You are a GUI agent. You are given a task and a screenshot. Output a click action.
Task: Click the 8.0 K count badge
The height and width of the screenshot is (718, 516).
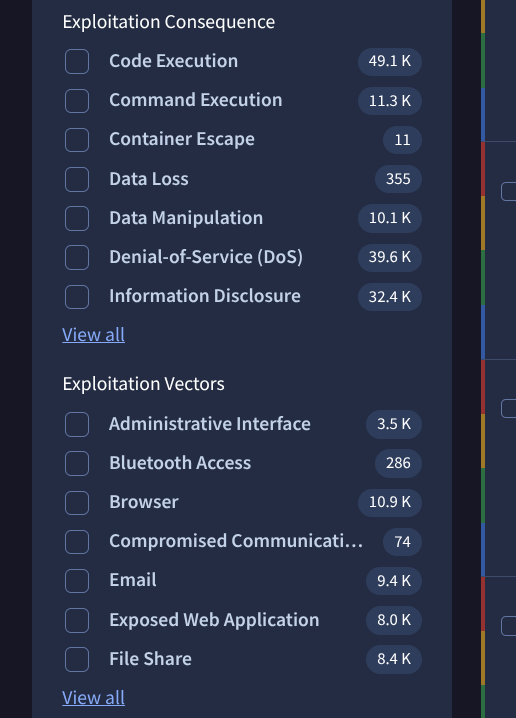point(394,620)
